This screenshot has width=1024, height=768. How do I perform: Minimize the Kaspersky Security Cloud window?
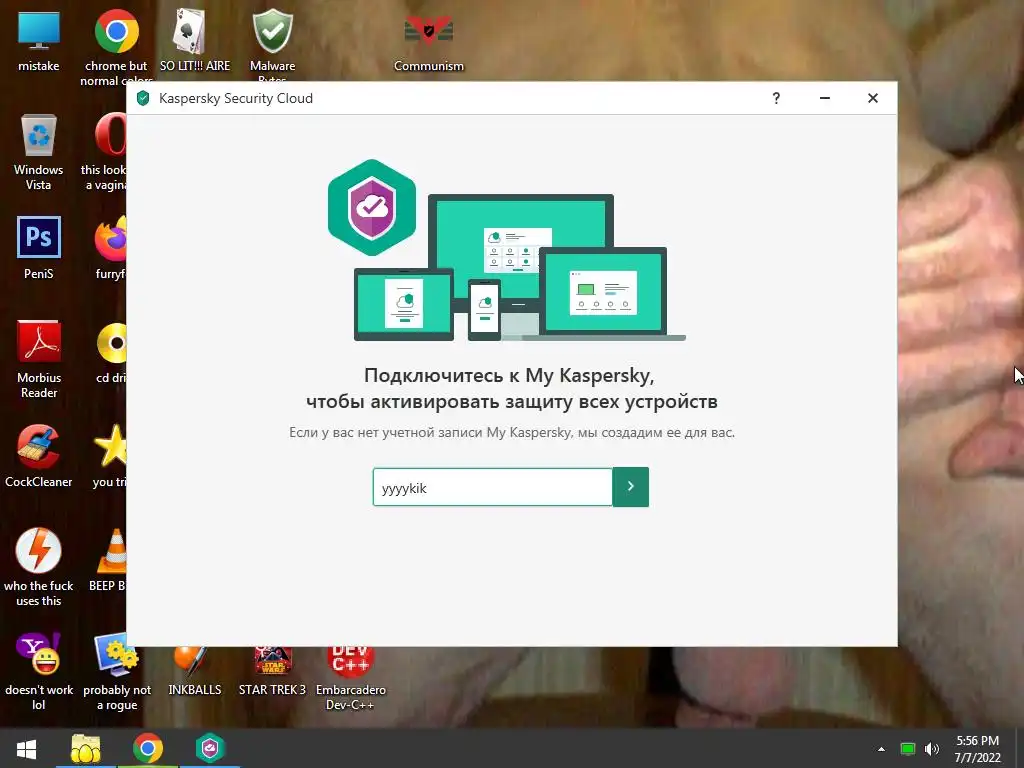click(825, 98)
